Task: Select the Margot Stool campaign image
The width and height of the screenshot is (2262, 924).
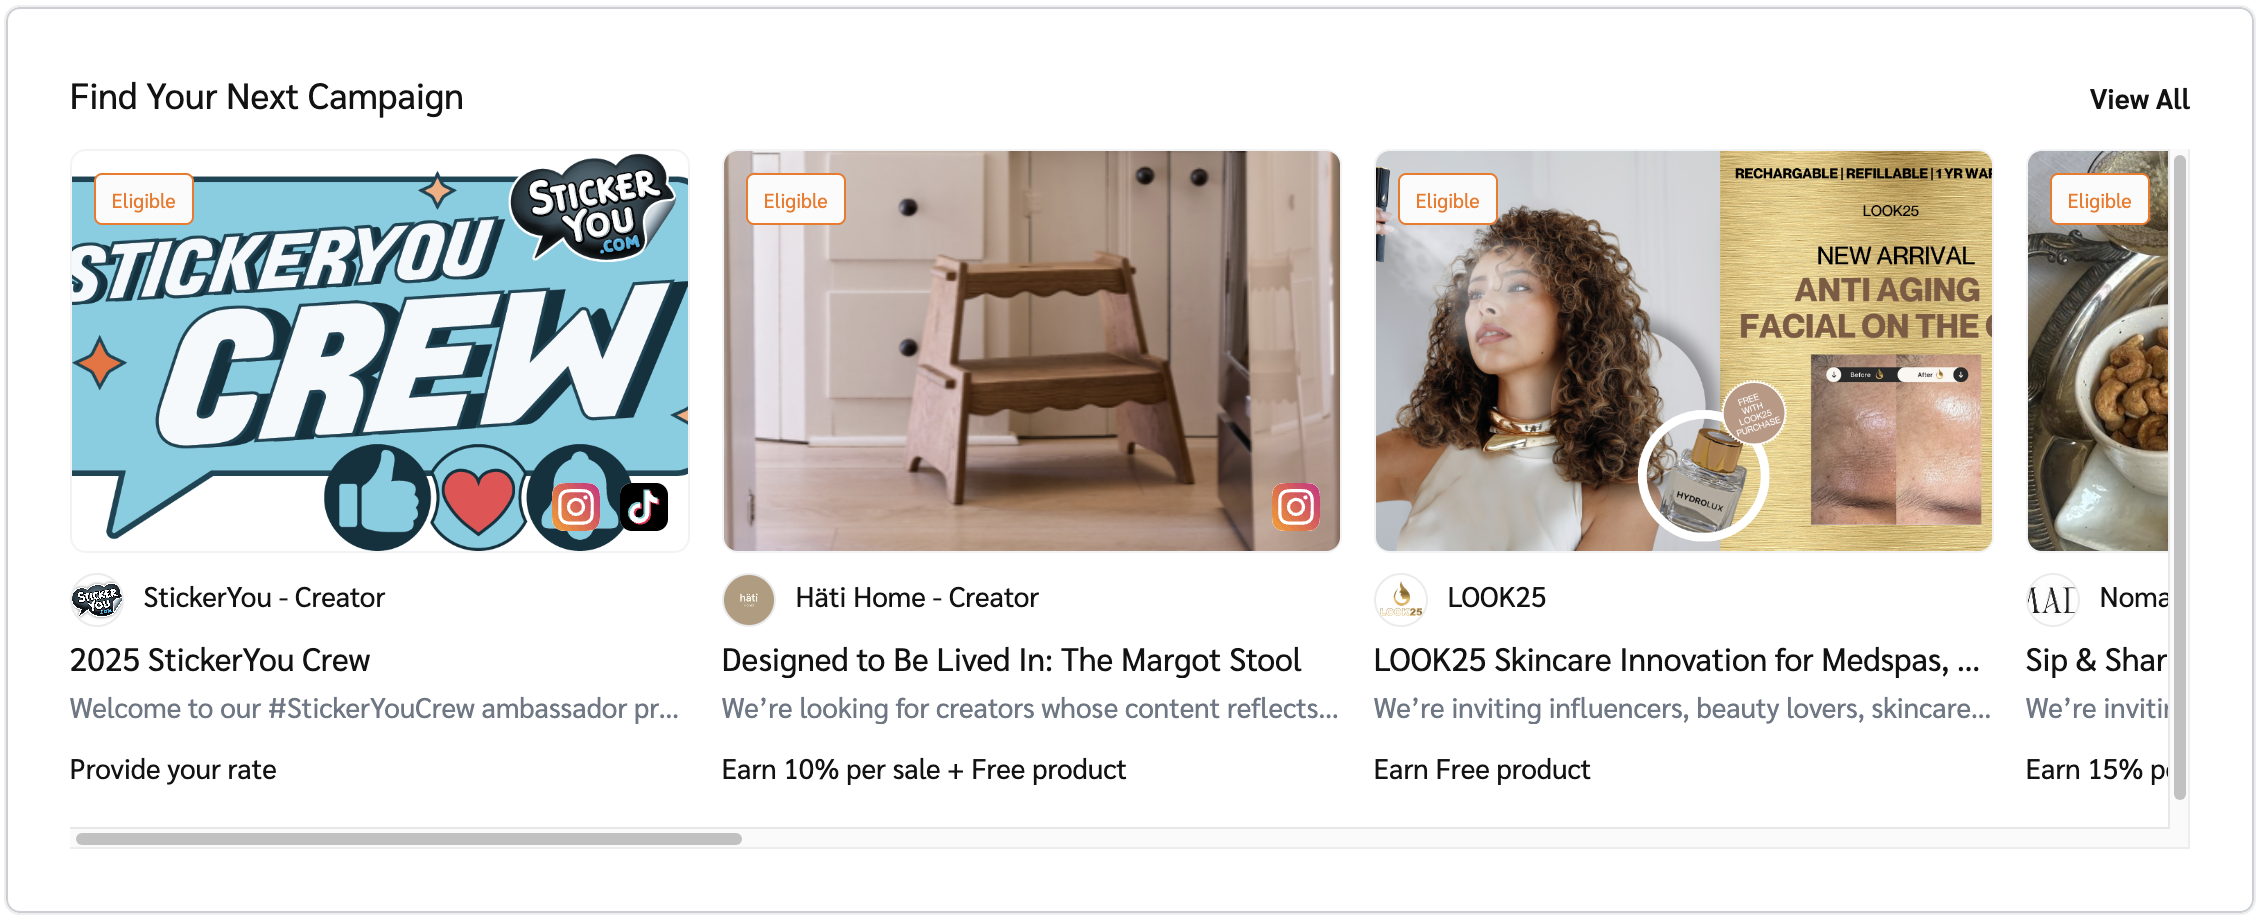Action: [x=1032, y=351]
